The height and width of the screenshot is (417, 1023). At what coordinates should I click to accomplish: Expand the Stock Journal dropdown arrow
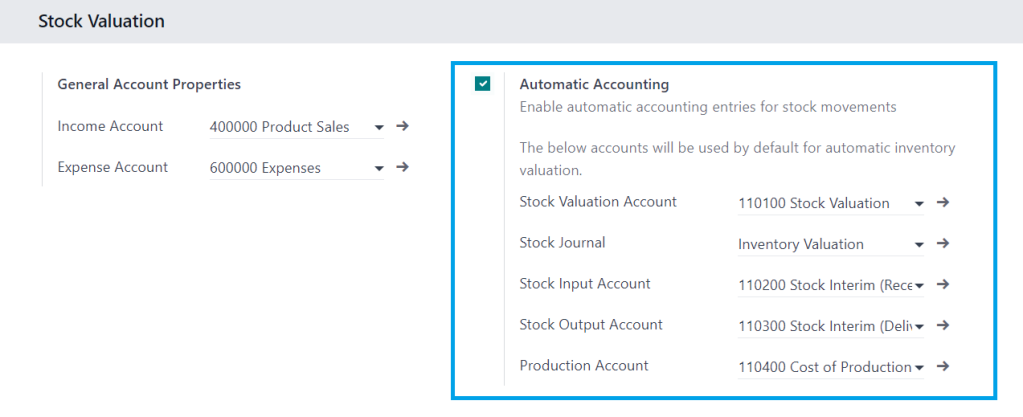coord(919,245)
